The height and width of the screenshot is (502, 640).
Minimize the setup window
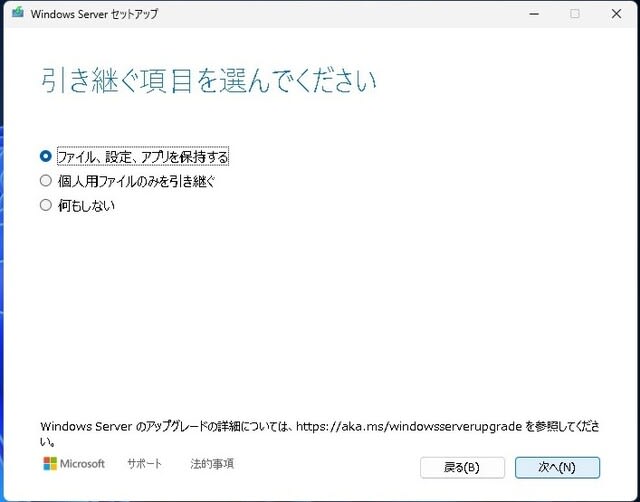click(534, 14)
